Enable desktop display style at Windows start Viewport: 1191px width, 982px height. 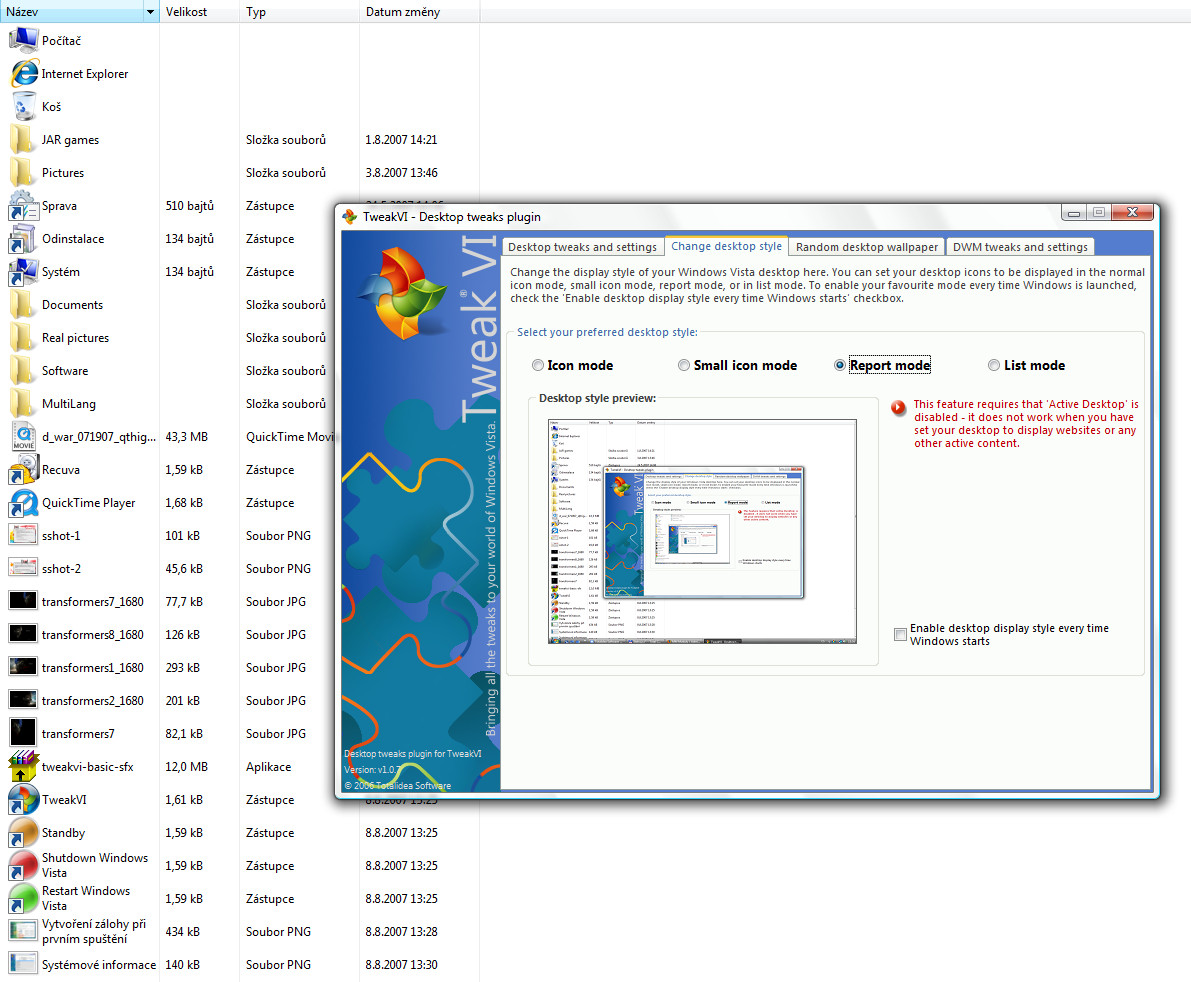pos(900,634)
